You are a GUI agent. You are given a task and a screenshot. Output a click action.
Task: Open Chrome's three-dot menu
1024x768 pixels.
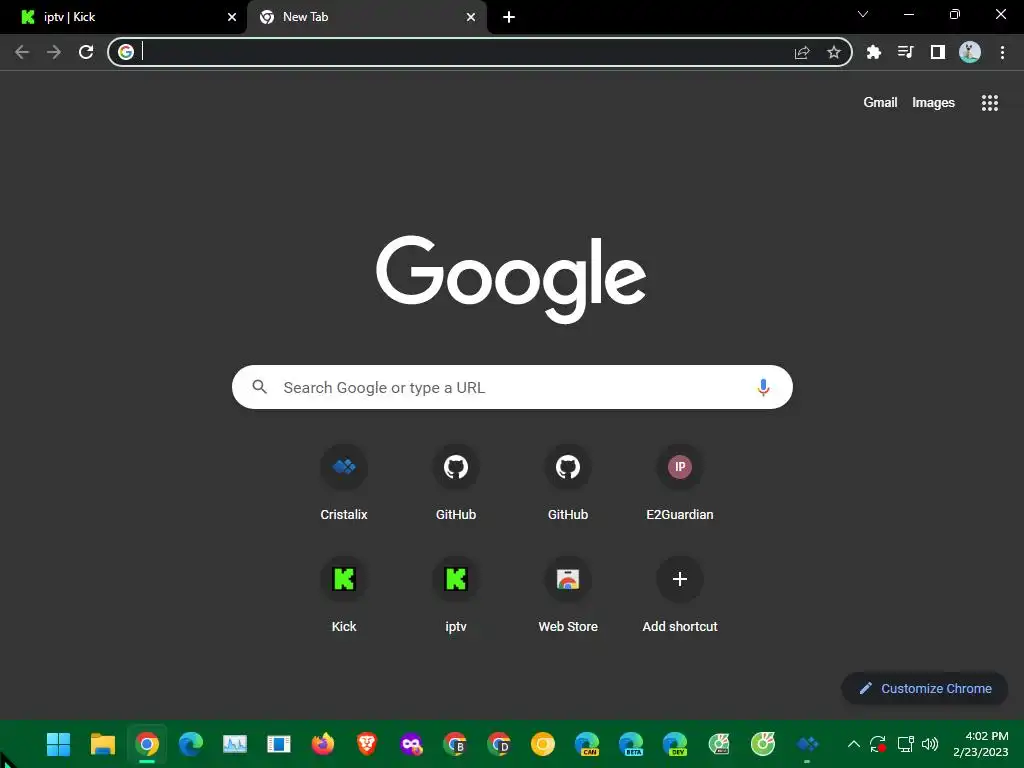[1002, 52]
